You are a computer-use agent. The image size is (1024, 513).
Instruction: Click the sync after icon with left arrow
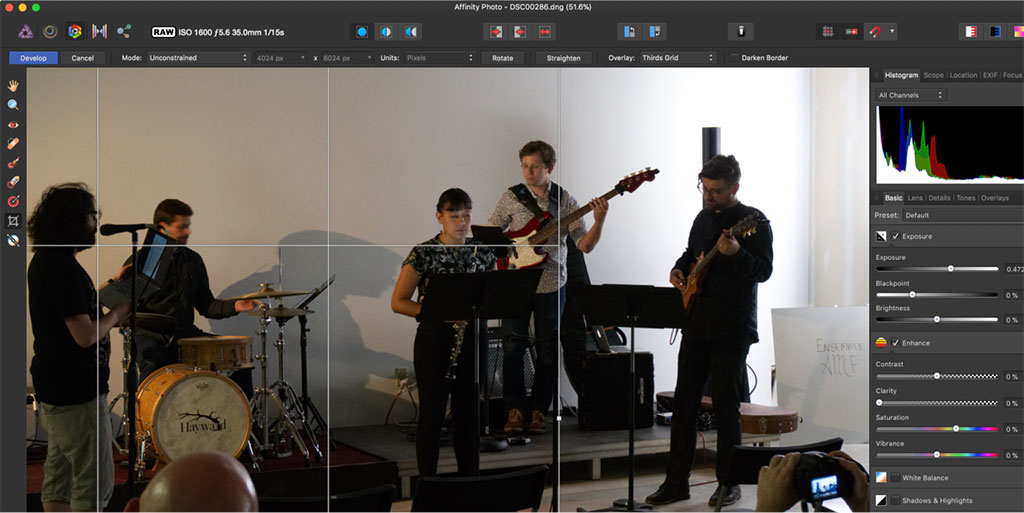coord(520,31)
